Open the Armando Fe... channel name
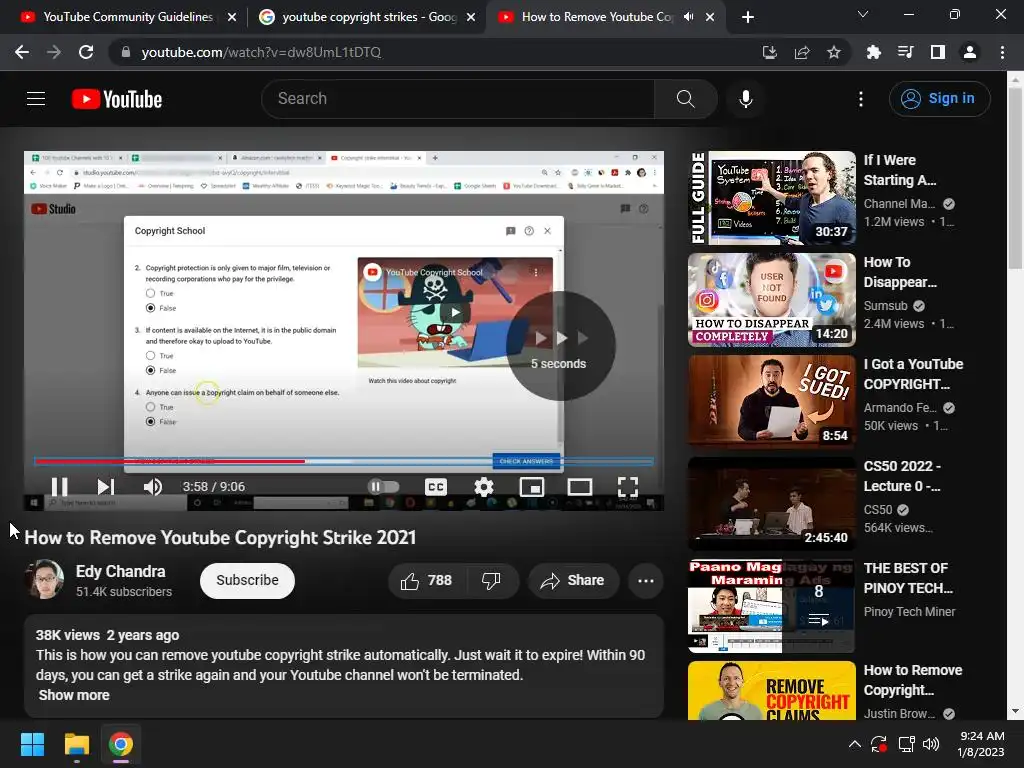Image resolution: width=1024 pixels, height=768 pixels. pos(900,408)
